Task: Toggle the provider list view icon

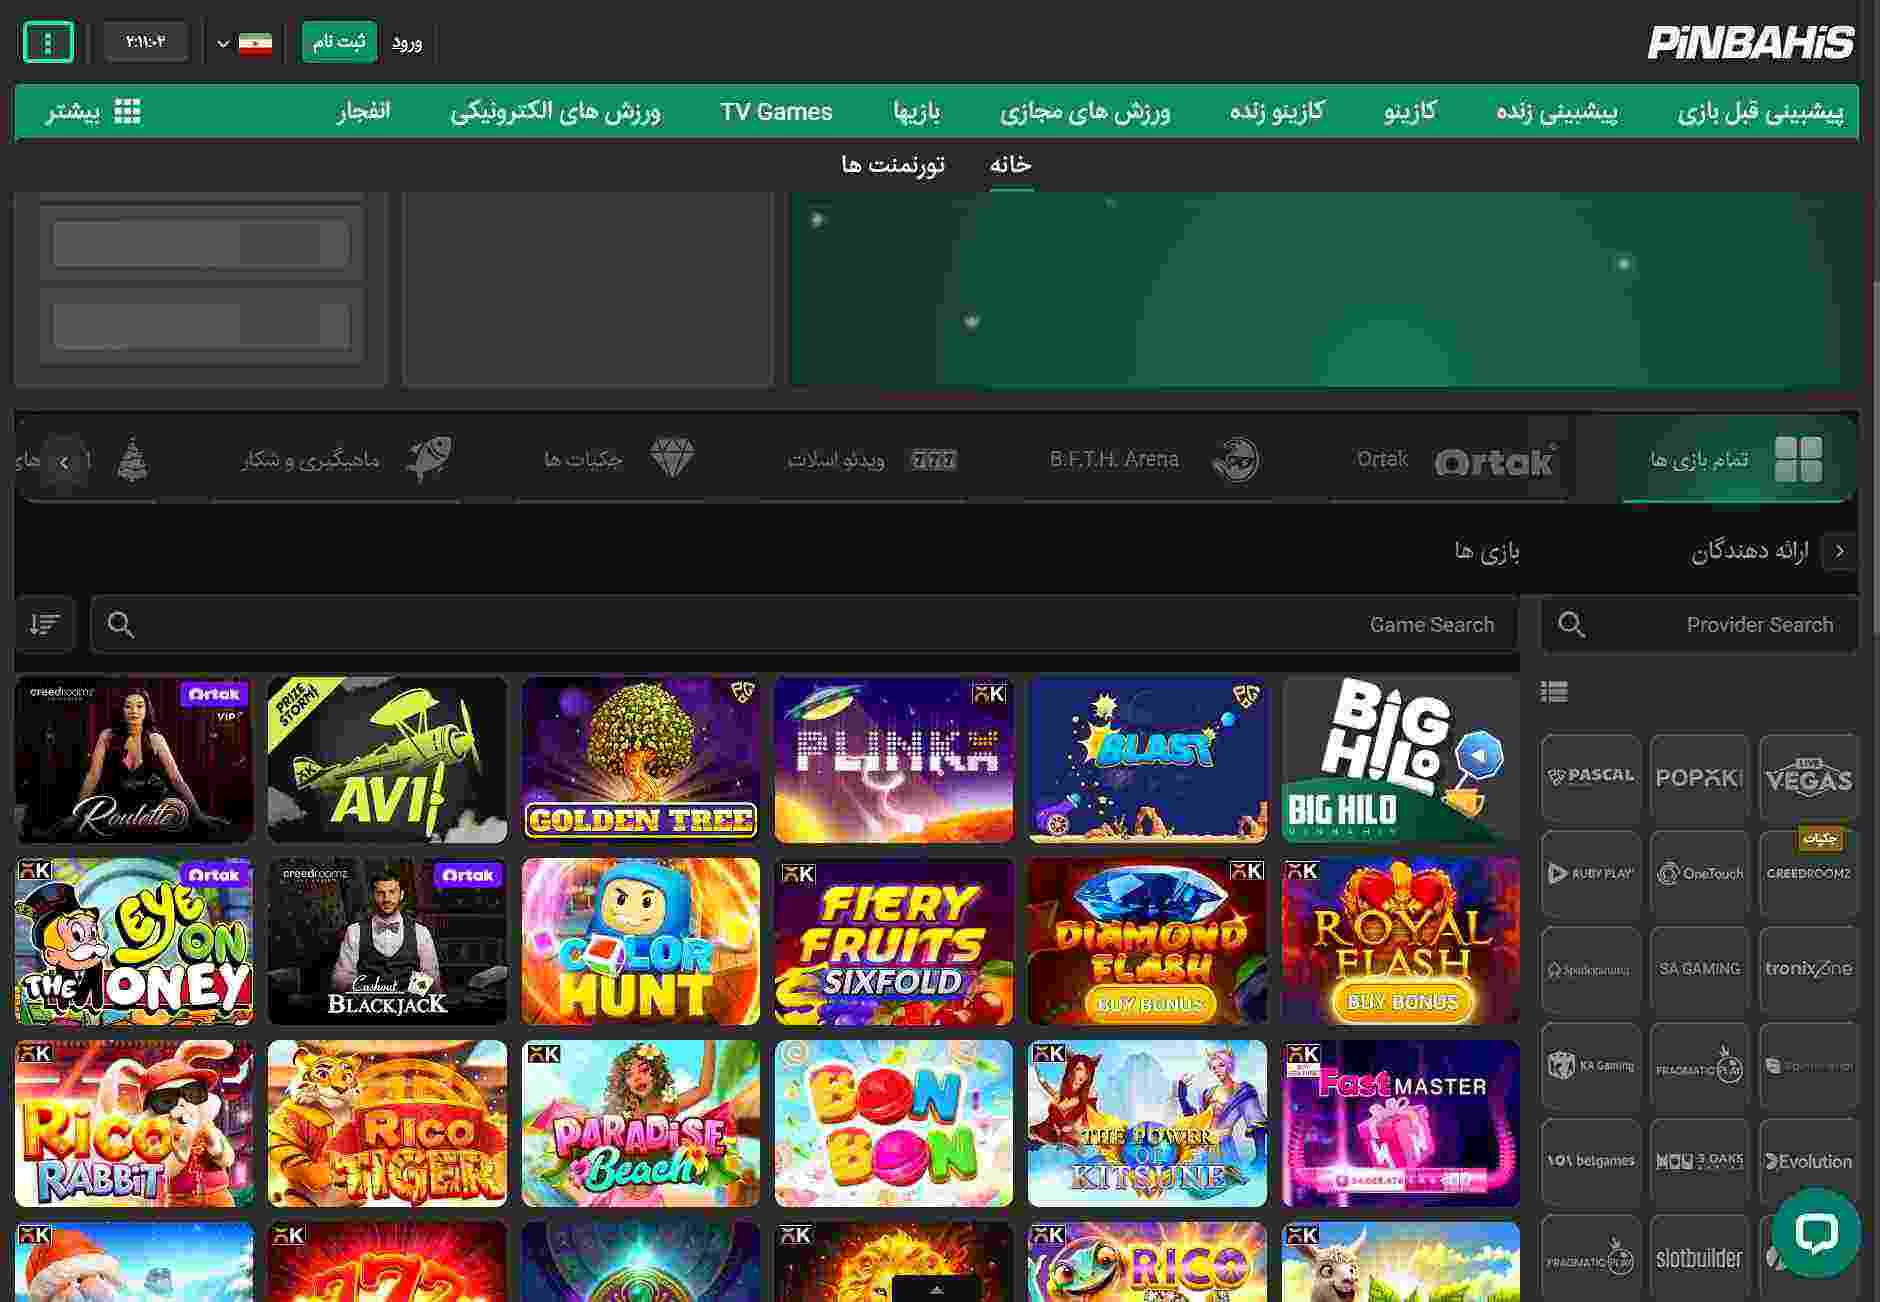Action: 1554,691
